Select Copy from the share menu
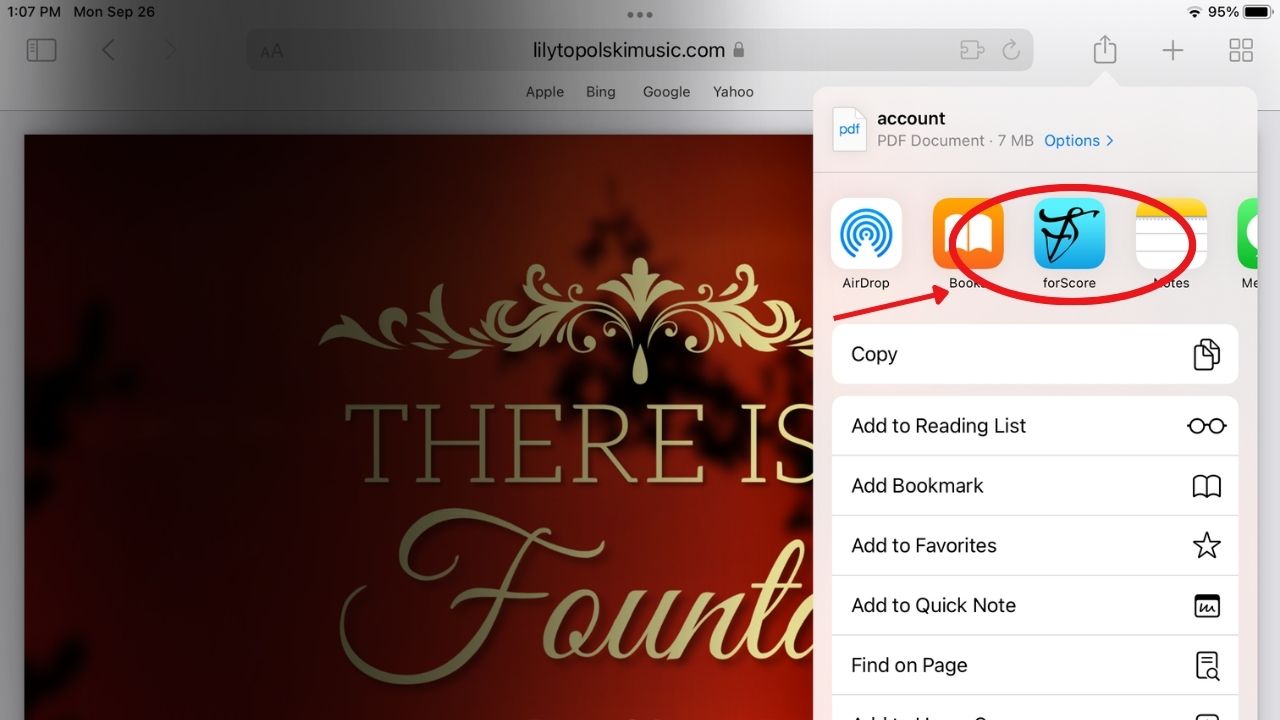This screenshot has height=720, width=1280. click(x=1035, y=354)
